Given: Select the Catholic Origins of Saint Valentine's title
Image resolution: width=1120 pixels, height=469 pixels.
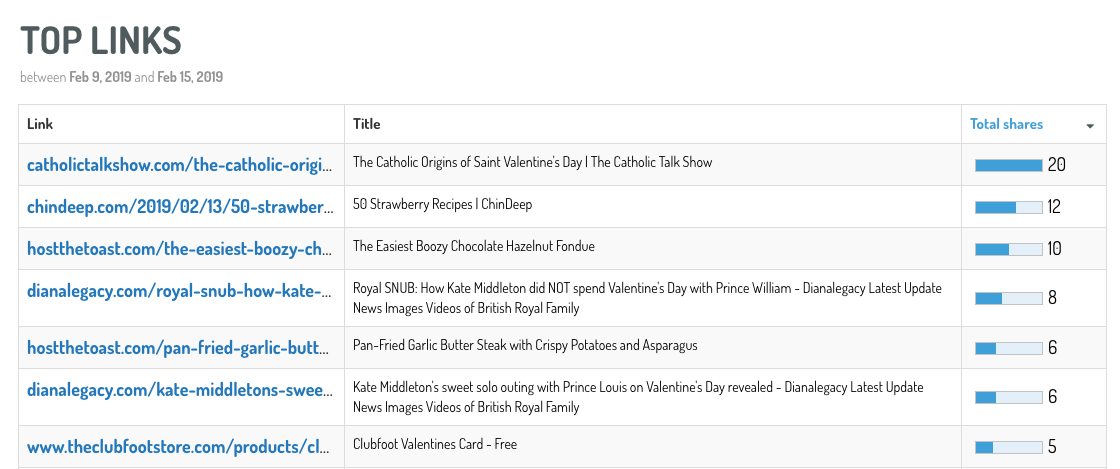Looking at the screenshot, I should click(x=532, y=162).
